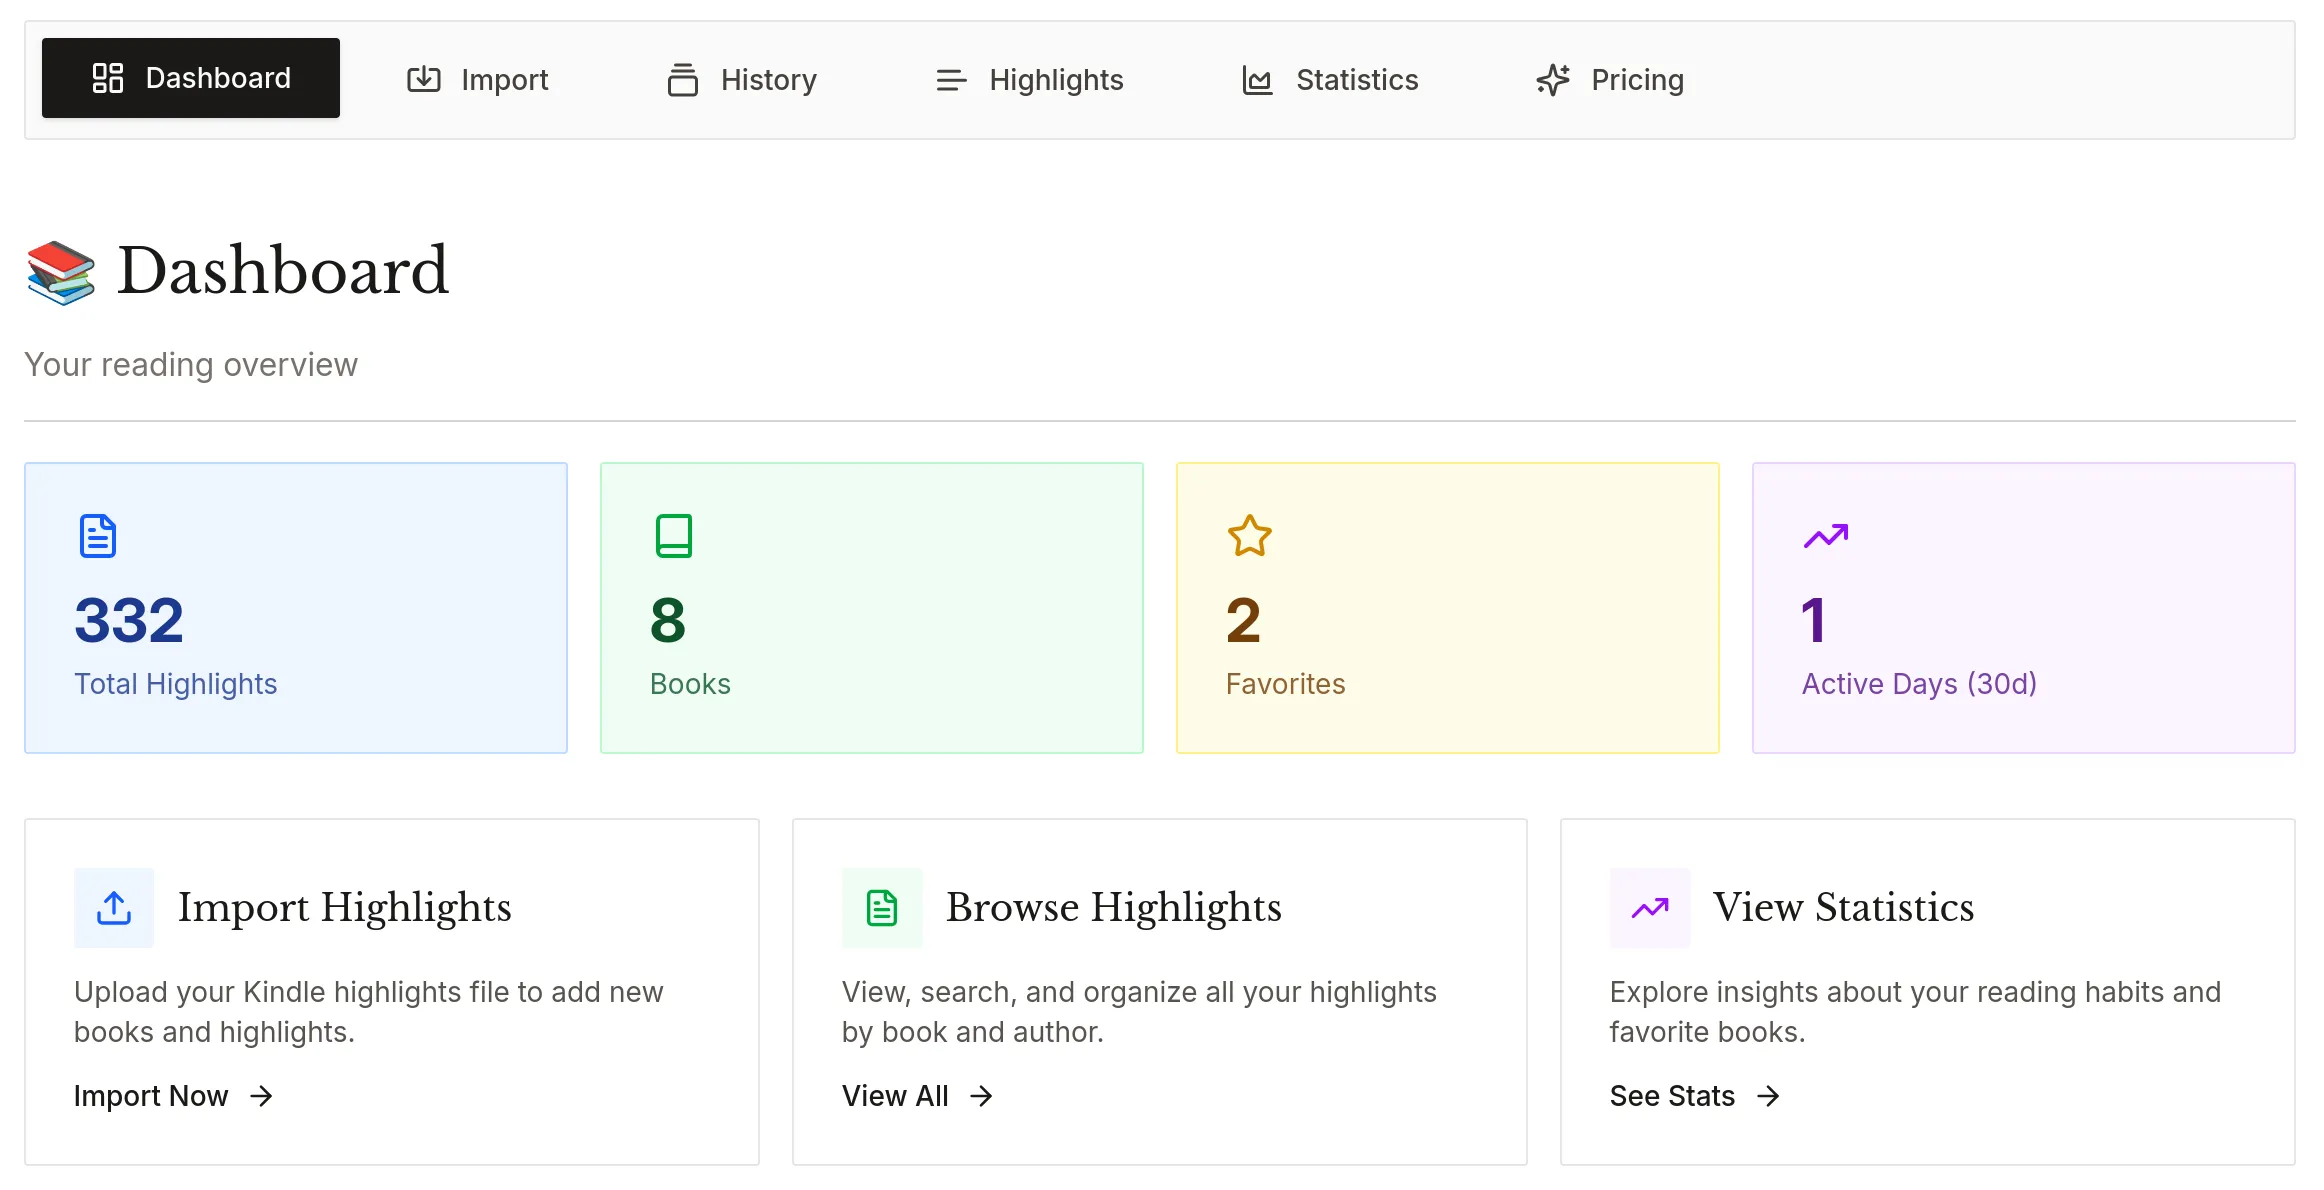Image resolution: width=2324 pixels, height=1190 pixels.
Task: Click the stacked books emoji beside Dashboard title
Action: (x=61, y=272)
